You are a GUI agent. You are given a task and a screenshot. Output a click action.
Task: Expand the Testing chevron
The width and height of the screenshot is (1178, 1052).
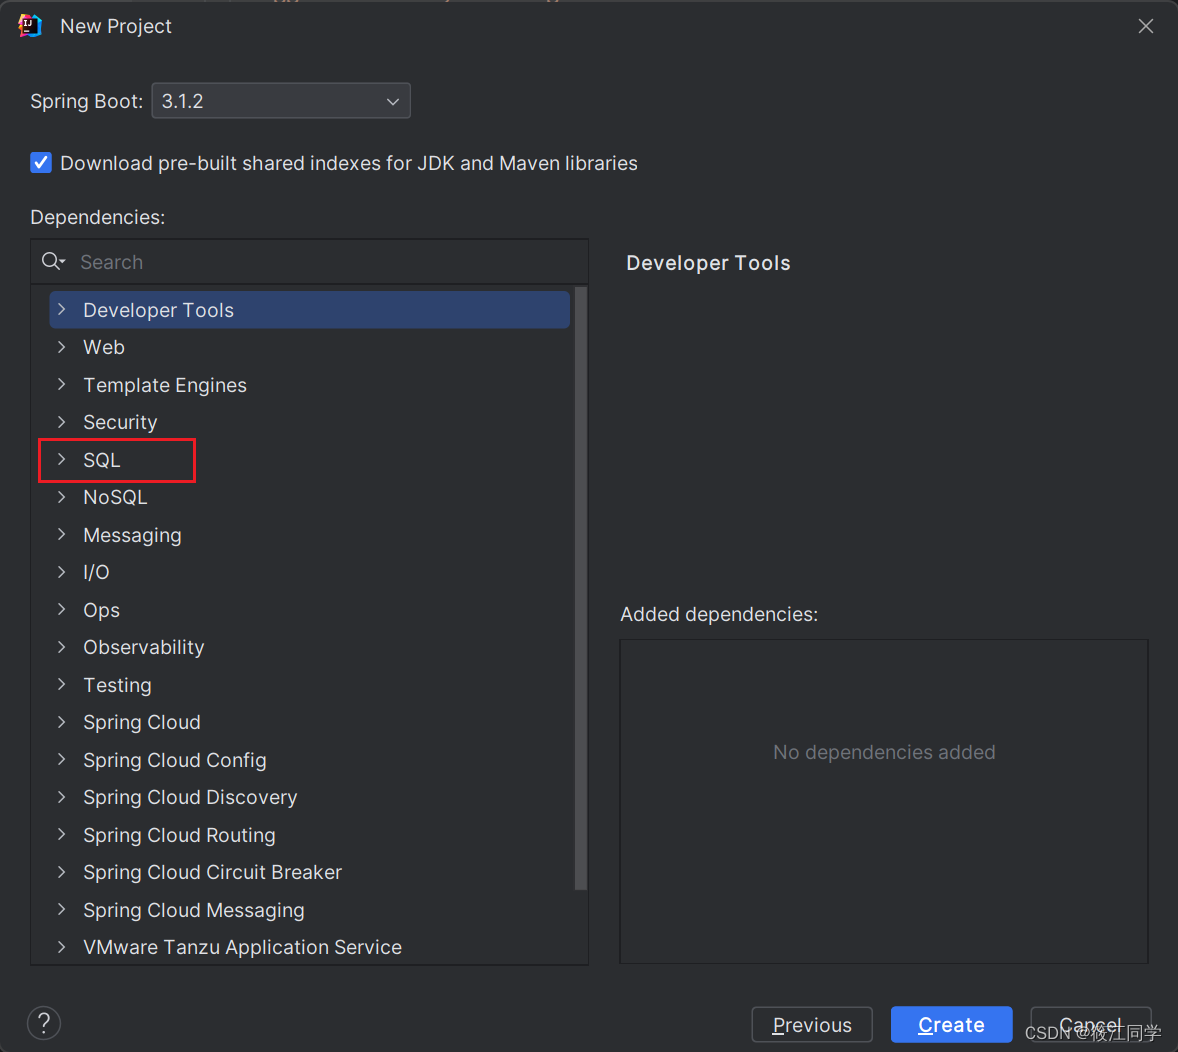(62, 685)
